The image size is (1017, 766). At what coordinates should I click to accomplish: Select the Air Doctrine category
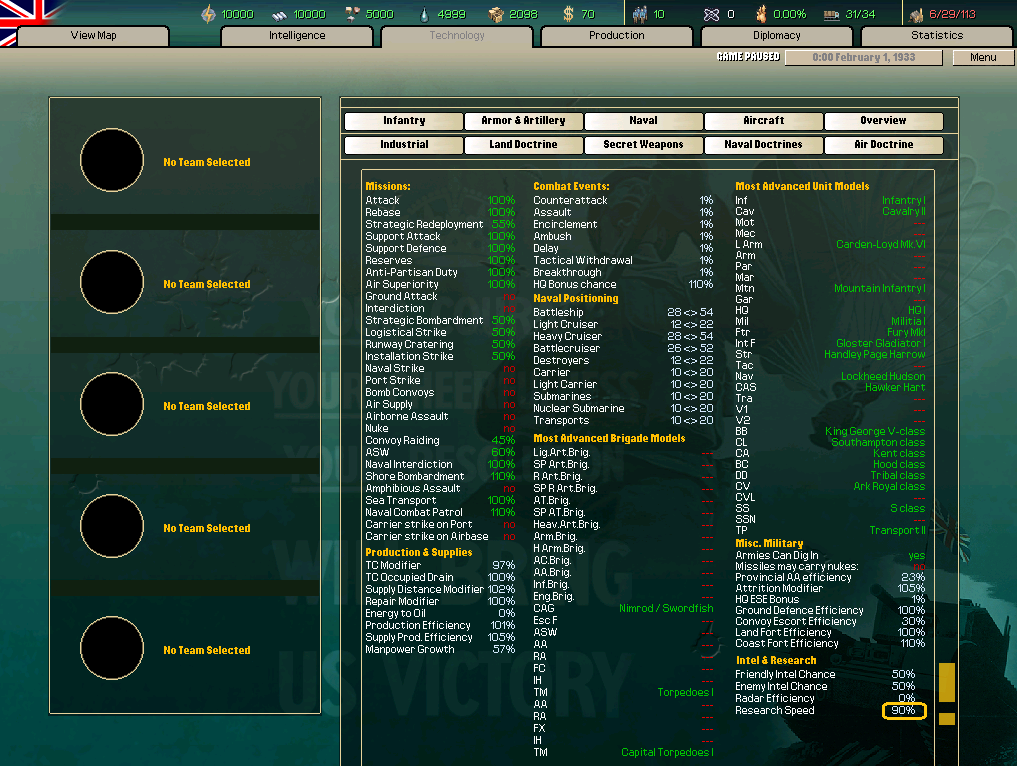[x=883, y=145]
